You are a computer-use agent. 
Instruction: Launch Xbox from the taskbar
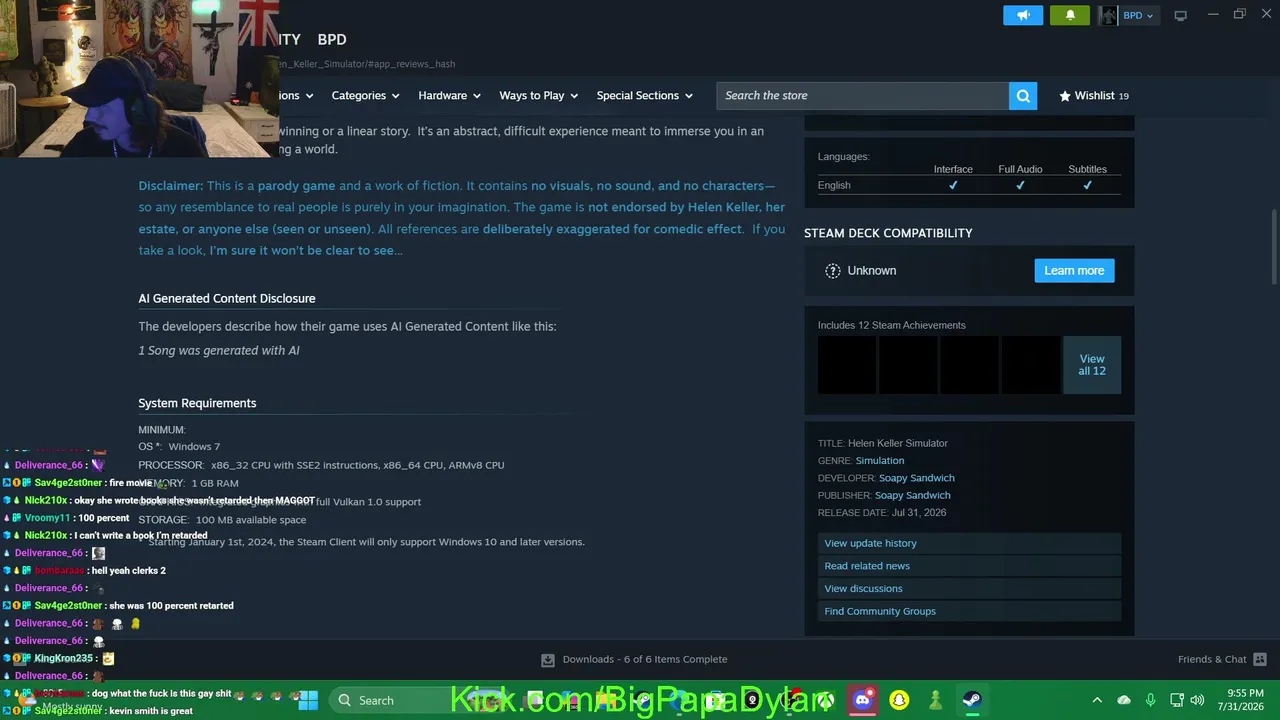pyautogui.click(x=826, y=700)
